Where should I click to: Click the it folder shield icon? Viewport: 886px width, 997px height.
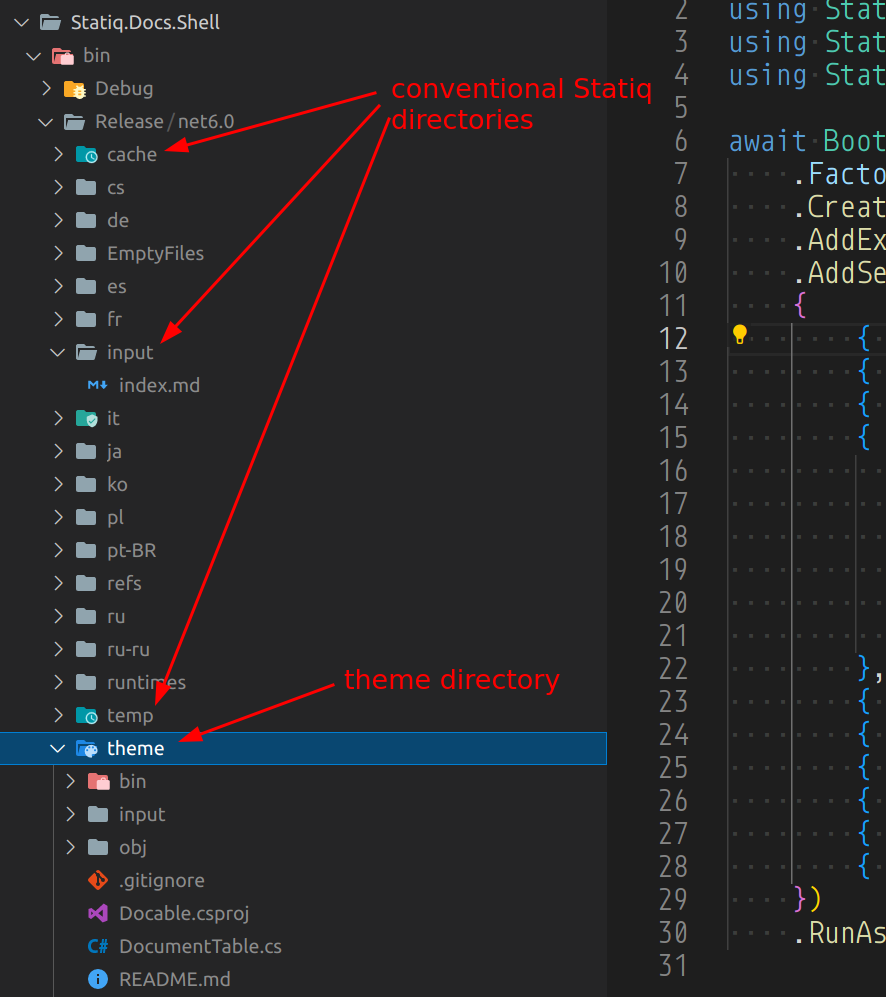[x=87, y=418]
